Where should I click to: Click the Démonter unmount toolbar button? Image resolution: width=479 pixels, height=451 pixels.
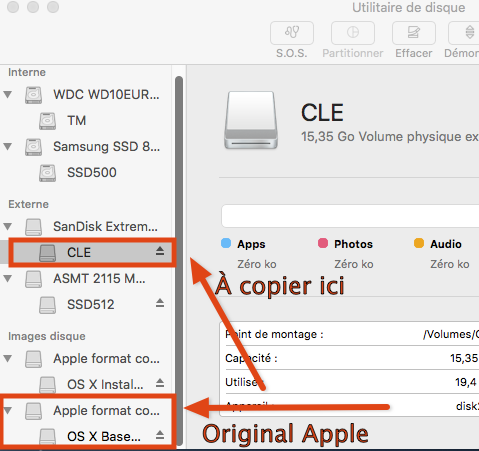464,33
